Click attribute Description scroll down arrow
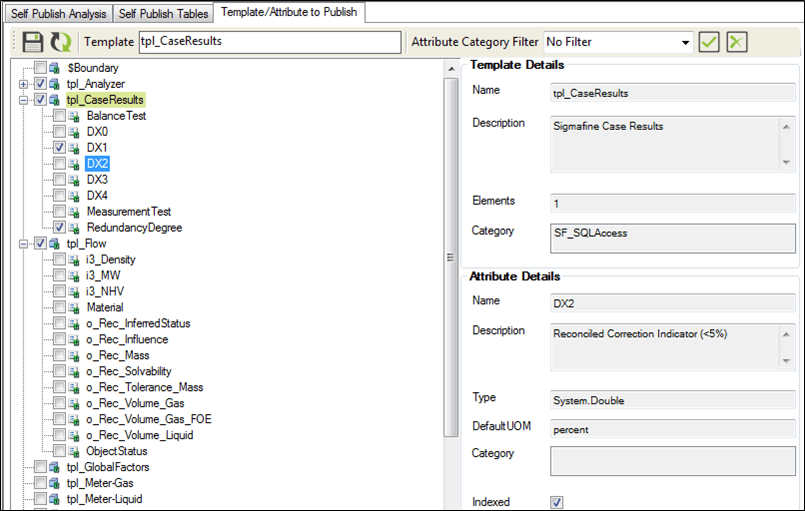Image resolution: width=805 pixels, height=511 pixels. coord(786,361)
